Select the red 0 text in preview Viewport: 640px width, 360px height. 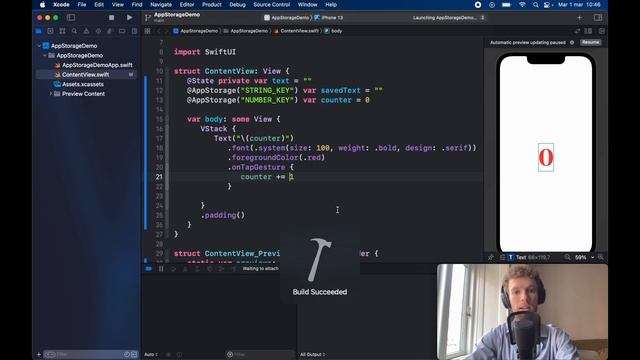(546, 158)
